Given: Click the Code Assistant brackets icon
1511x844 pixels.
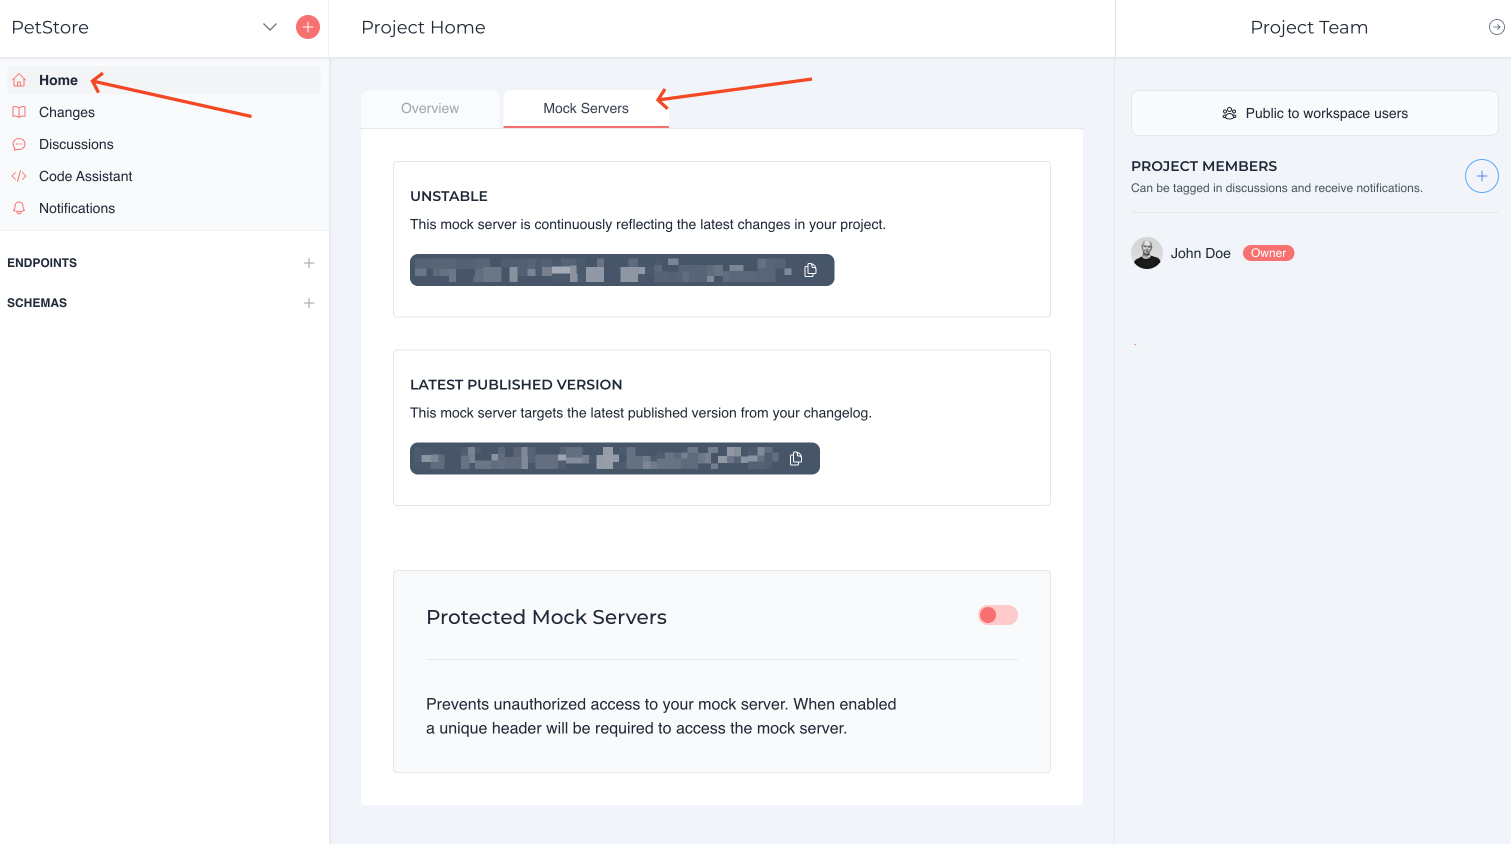Looking at the screenshot, I should pos(19,176).
